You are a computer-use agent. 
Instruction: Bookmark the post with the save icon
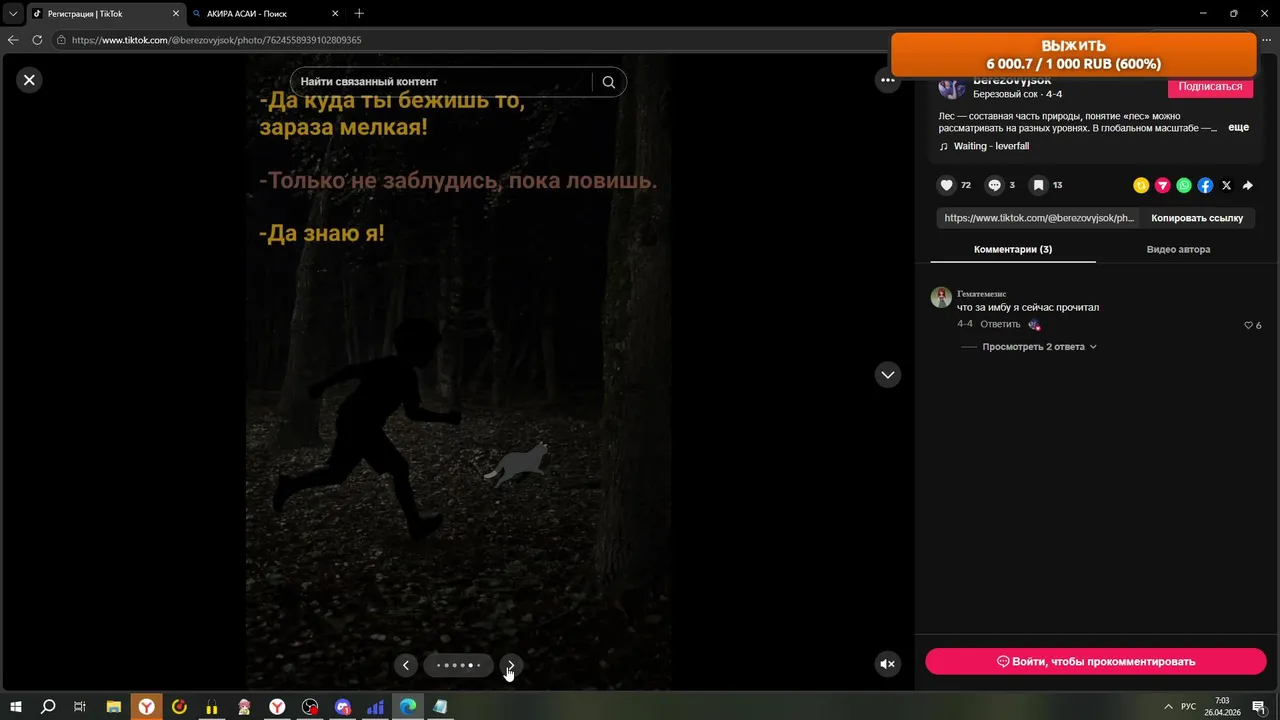point(1039,185)
